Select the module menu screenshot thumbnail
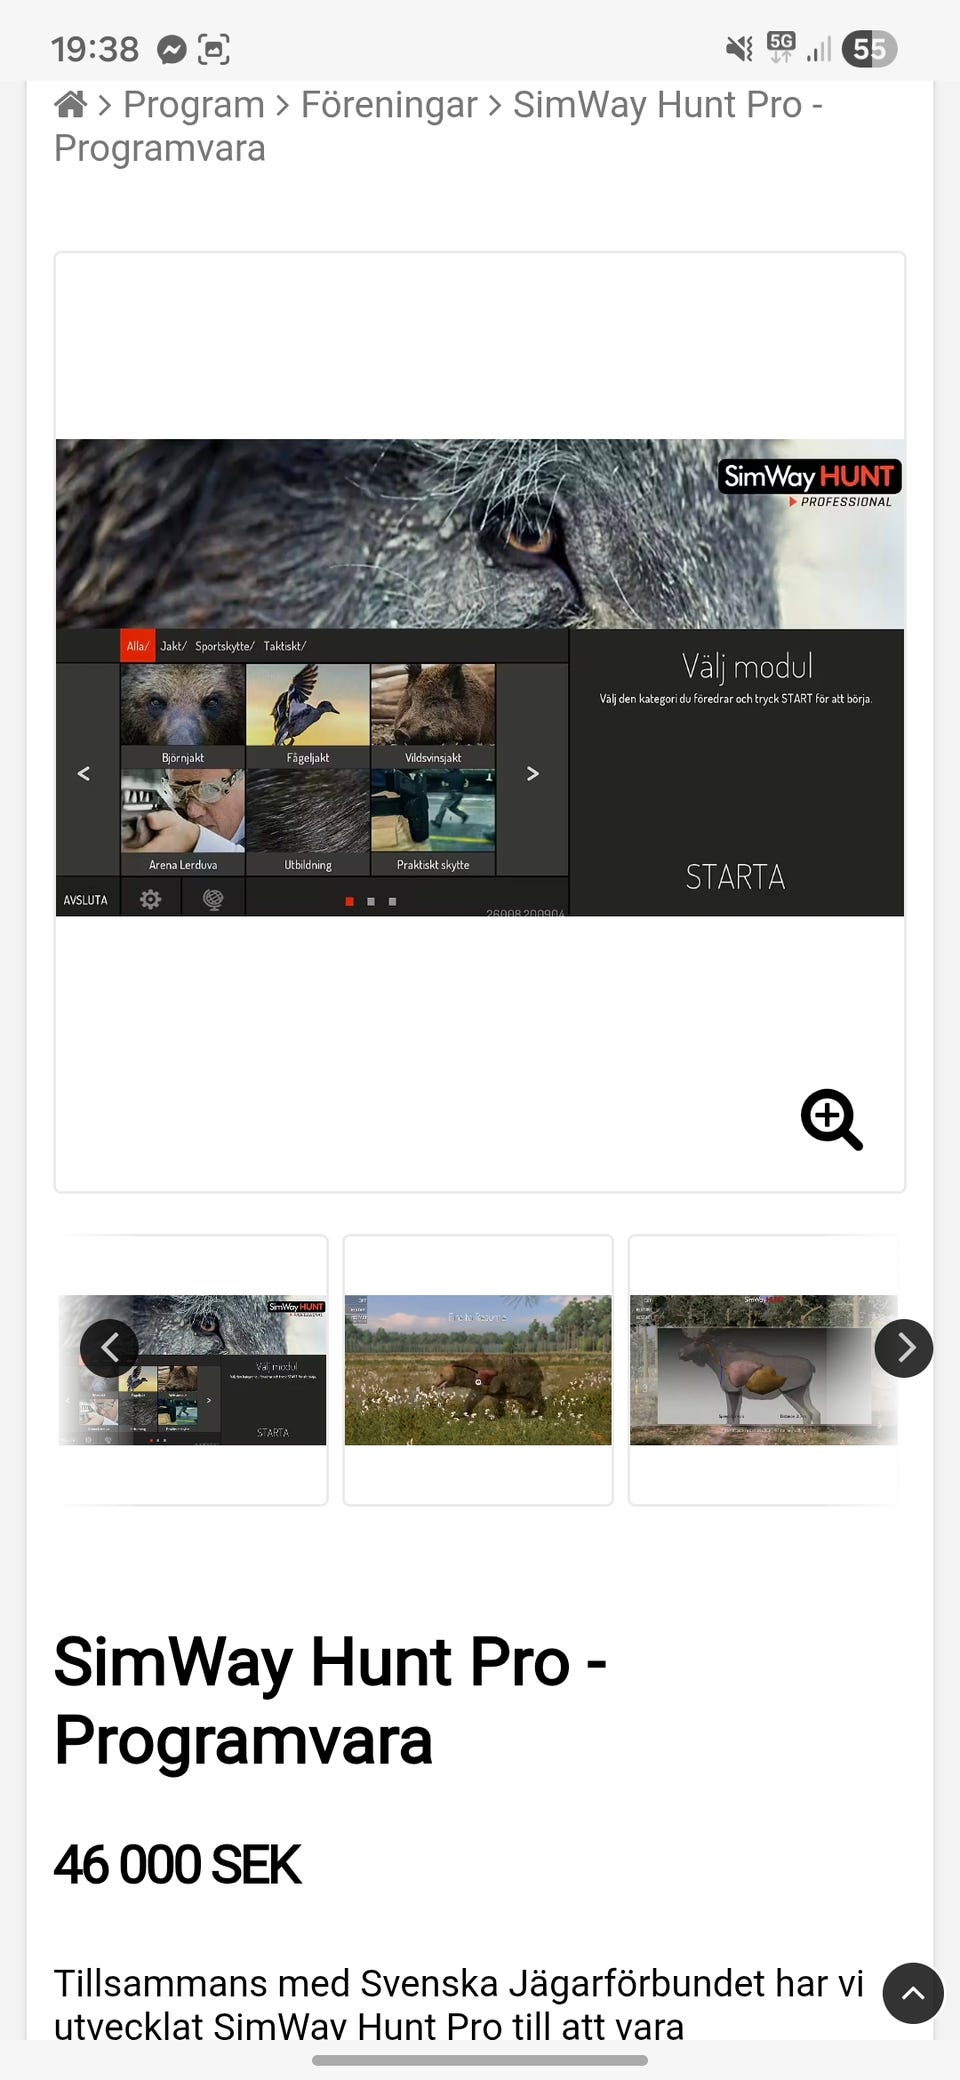Viewport: 960px width, 2080px height. 192,1370
